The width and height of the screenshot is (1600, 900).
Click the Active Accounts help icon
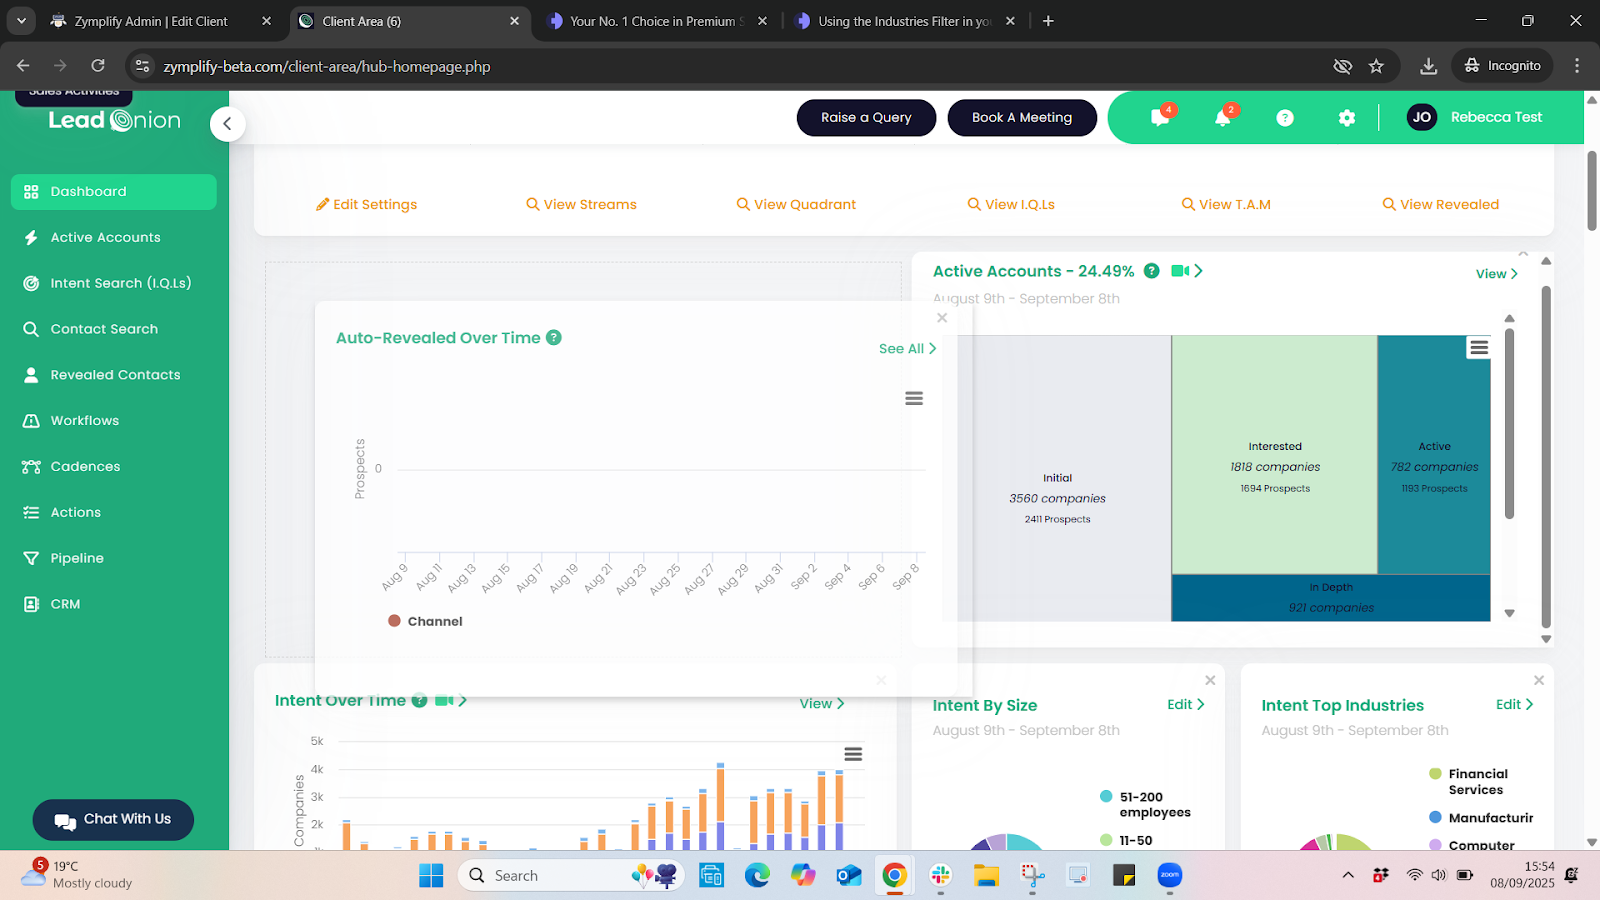(x=1151, y=271)
